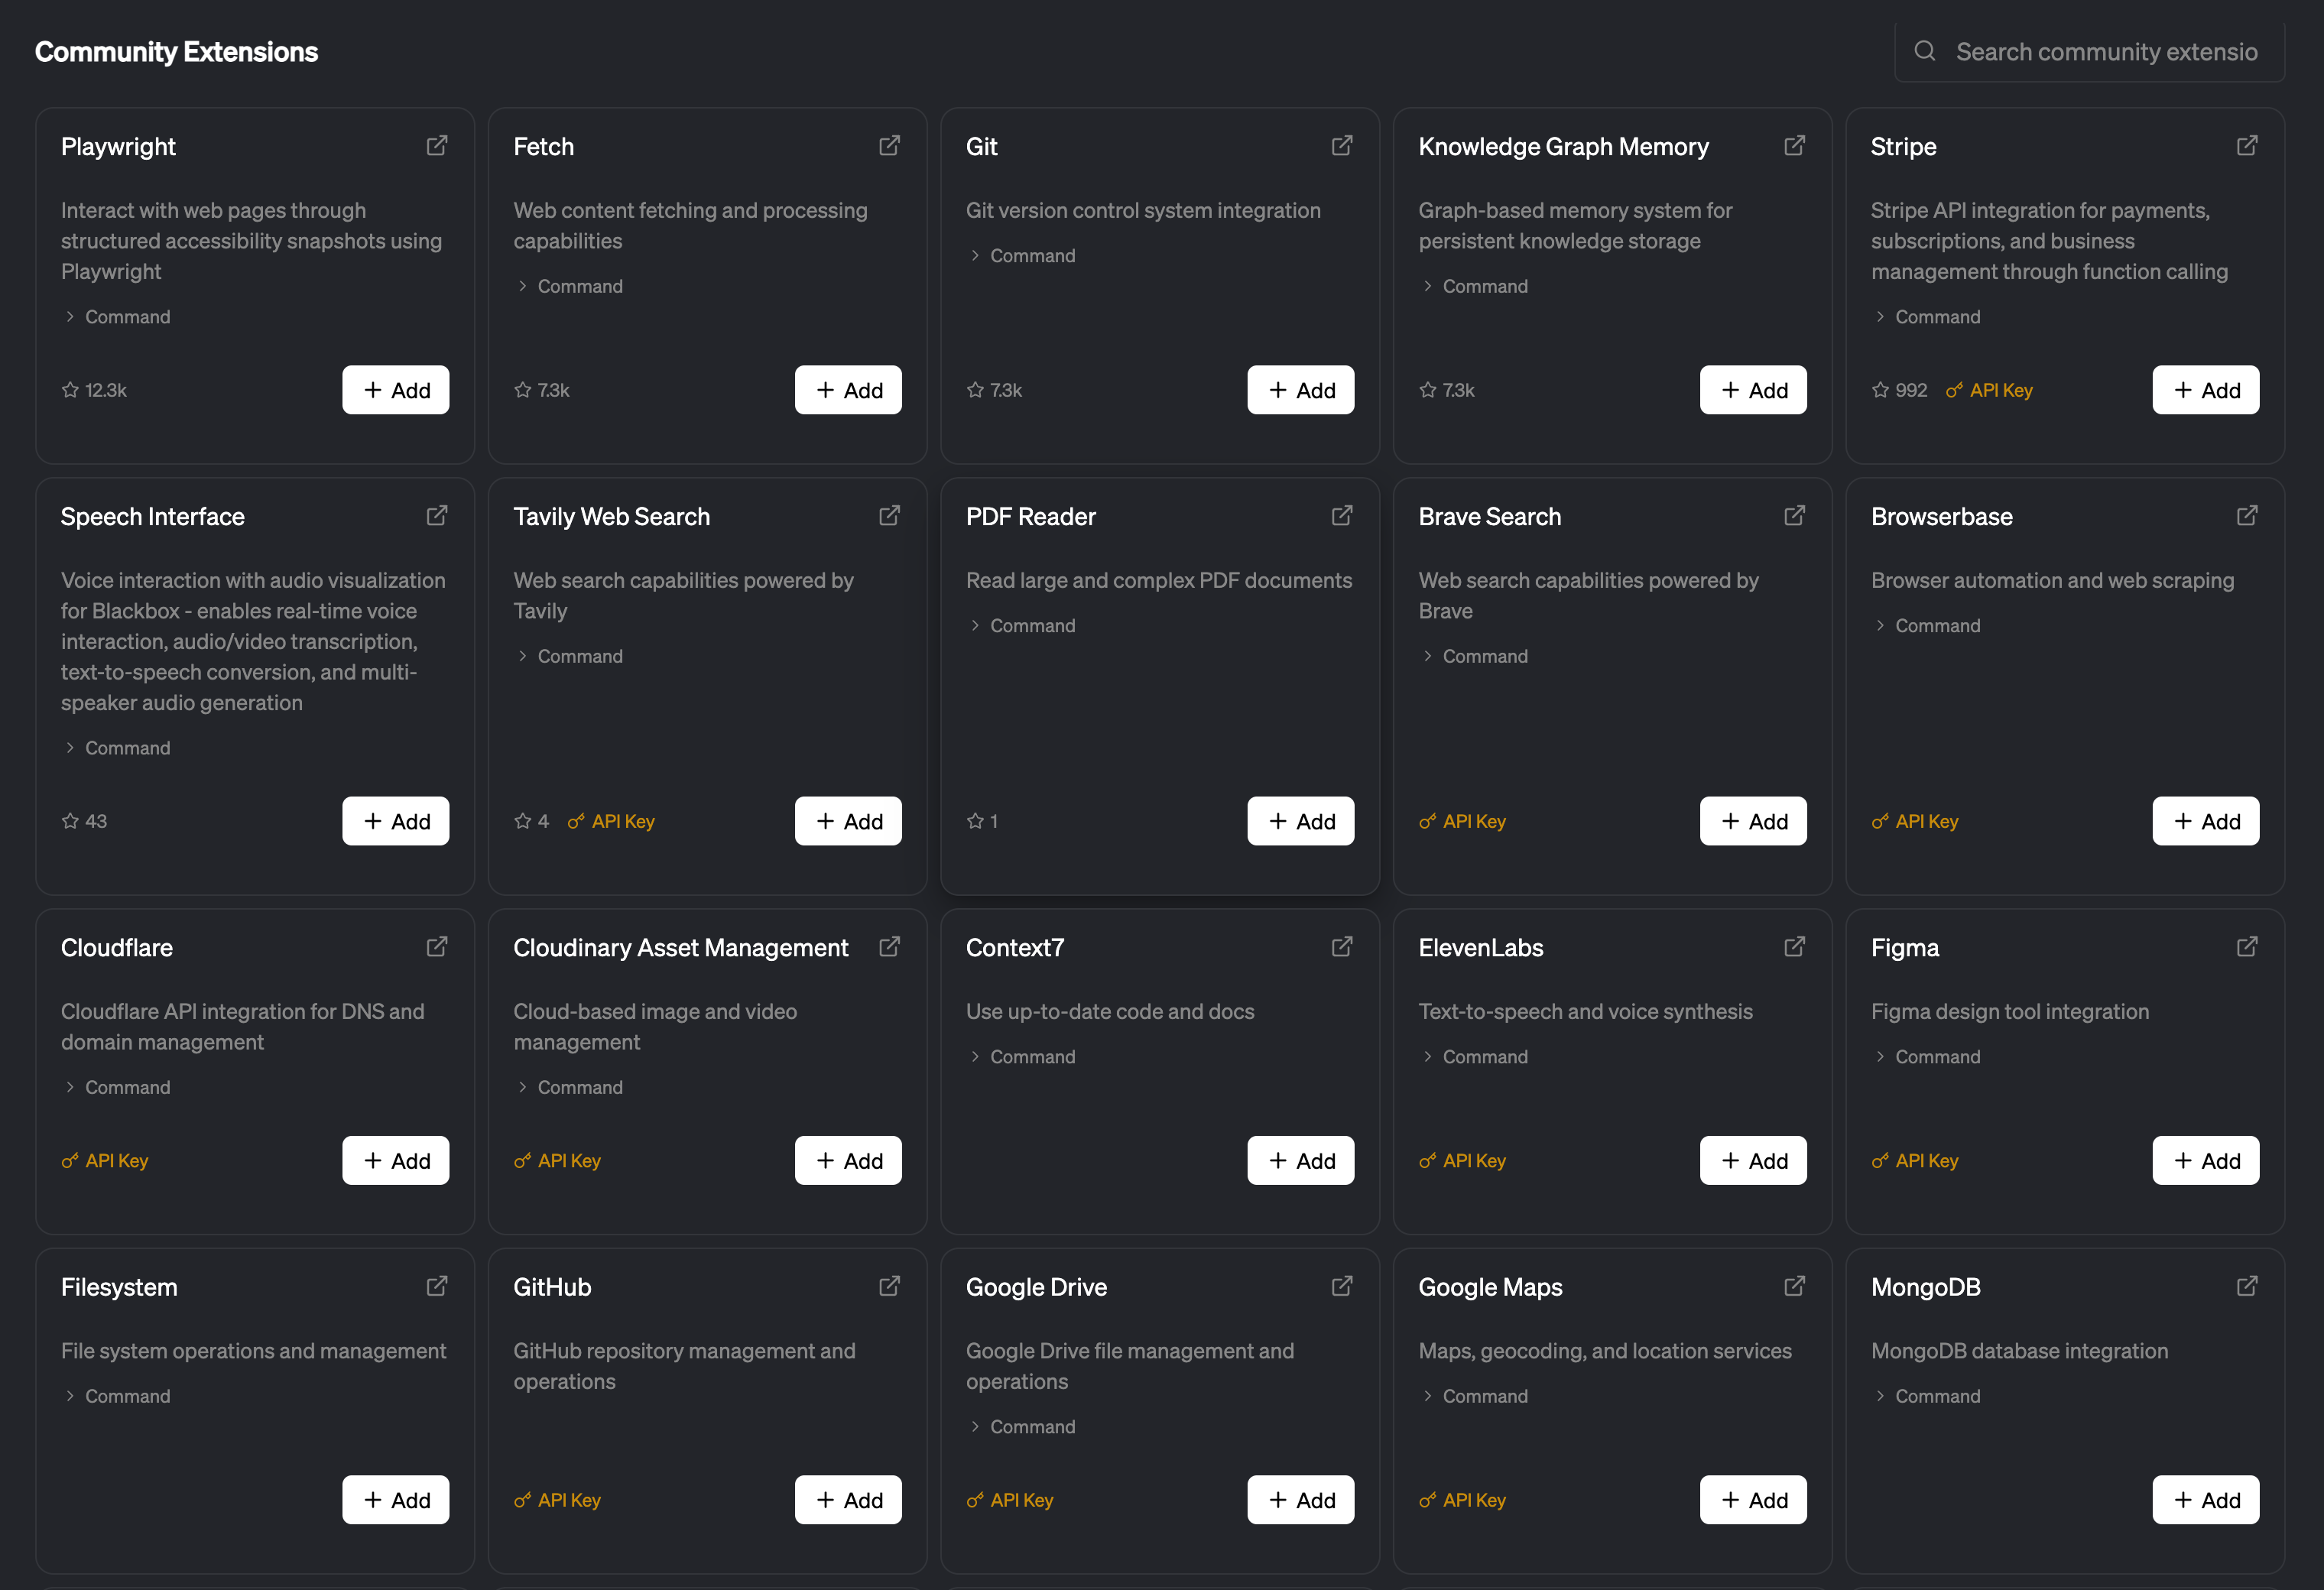
Task: Add the Tavily Web Search extension
Action: [x=848, y=821]
